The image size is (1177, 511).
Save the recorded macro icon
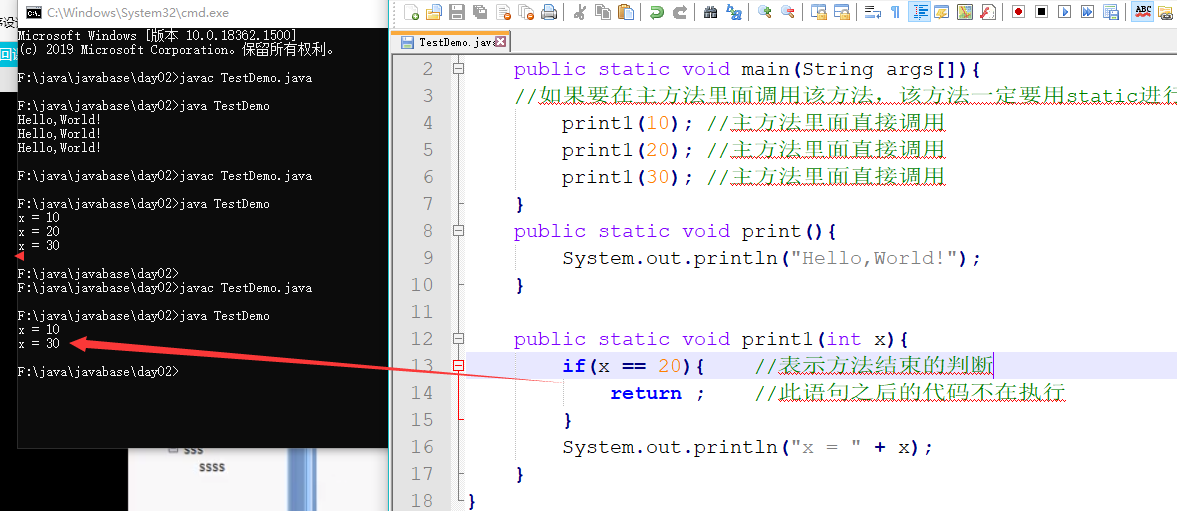coord(1111,12)
